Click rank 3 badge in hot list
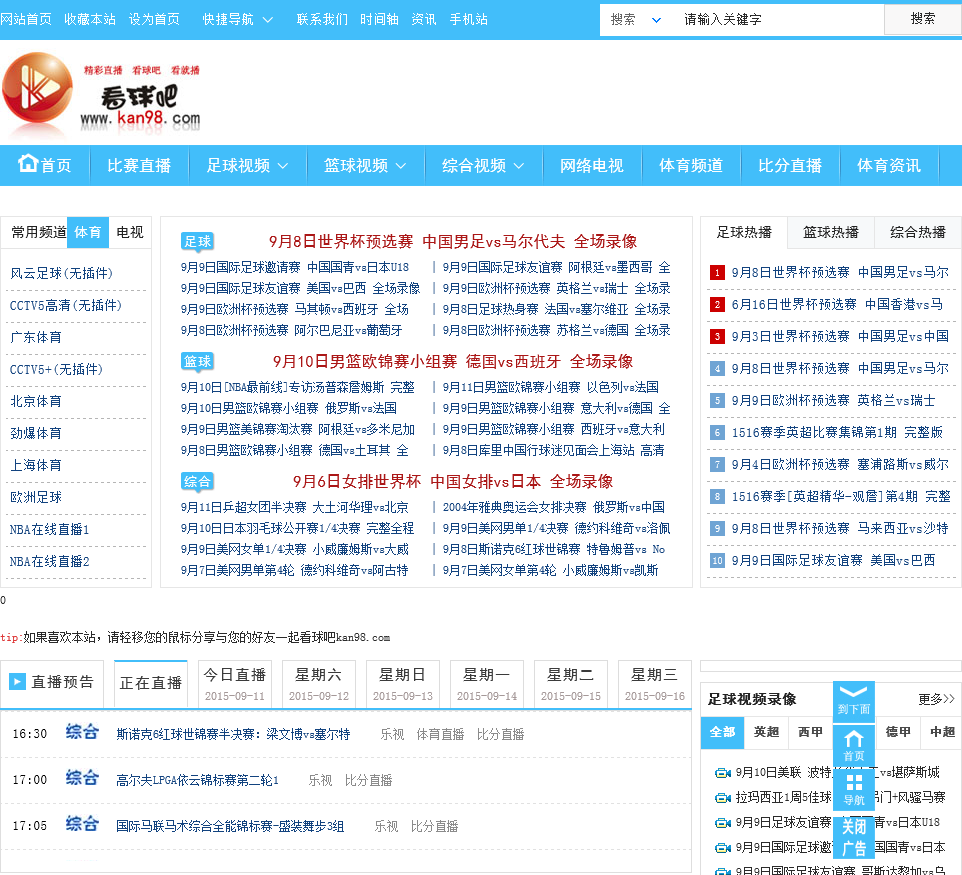Viewport: 962px width, 875px height. 717,336
